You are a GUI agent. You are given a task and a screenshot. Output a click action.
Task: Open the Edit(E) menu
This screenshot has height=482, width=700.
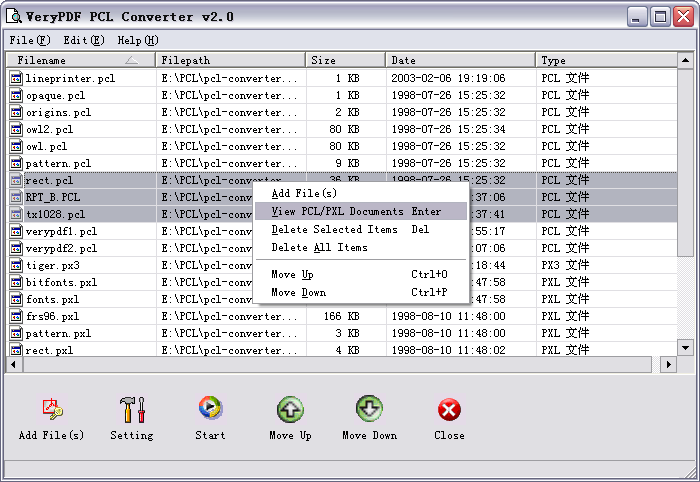(x=84, y=40)
